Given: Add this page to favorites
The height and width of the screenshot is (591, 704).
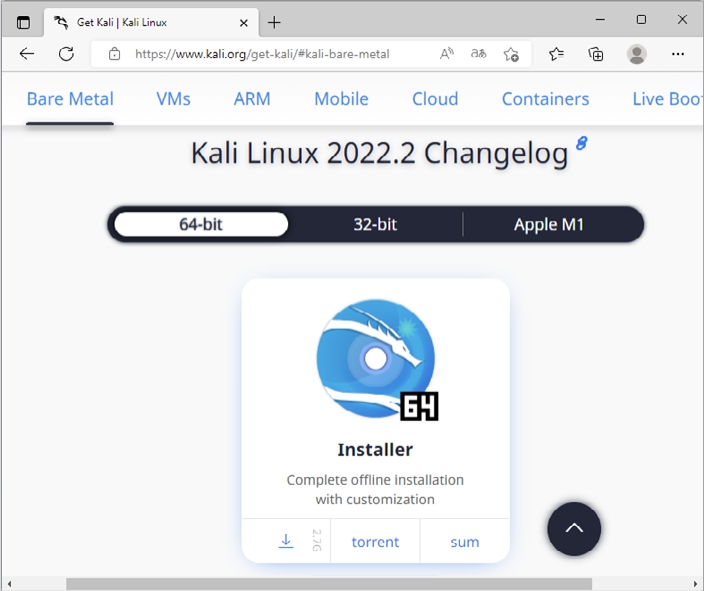Looking at the screenshot, I should pyautogui.click(x=511, y=54).
